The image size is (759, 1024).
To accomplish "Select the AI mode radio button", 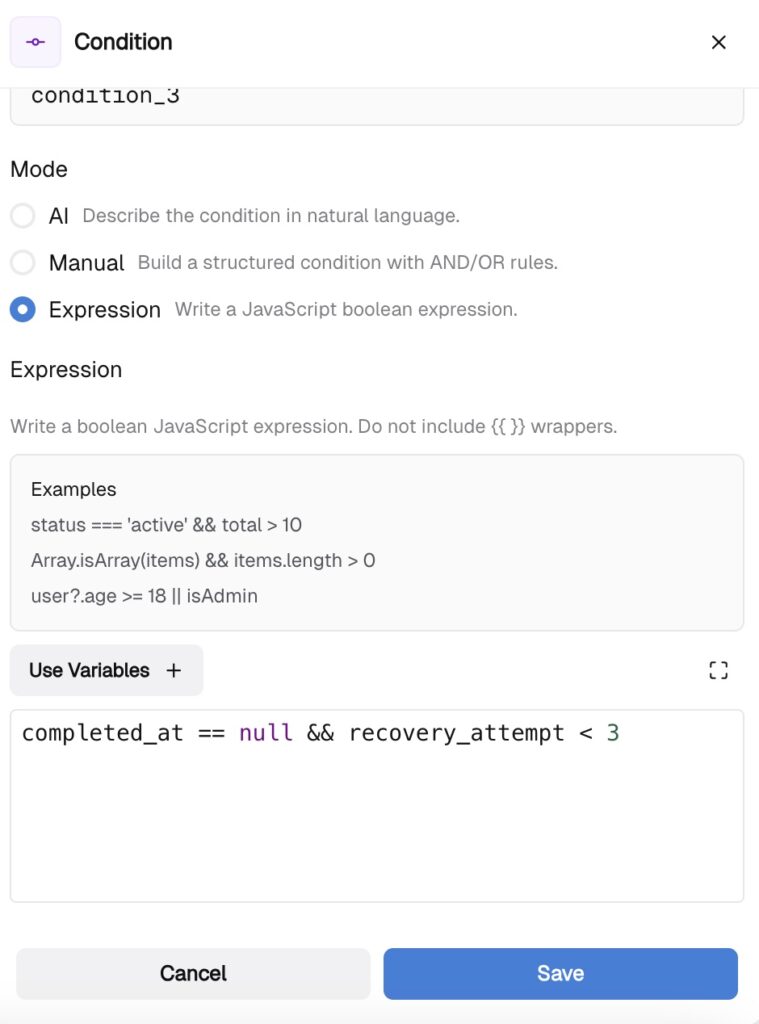I will [x=22, y=215].
